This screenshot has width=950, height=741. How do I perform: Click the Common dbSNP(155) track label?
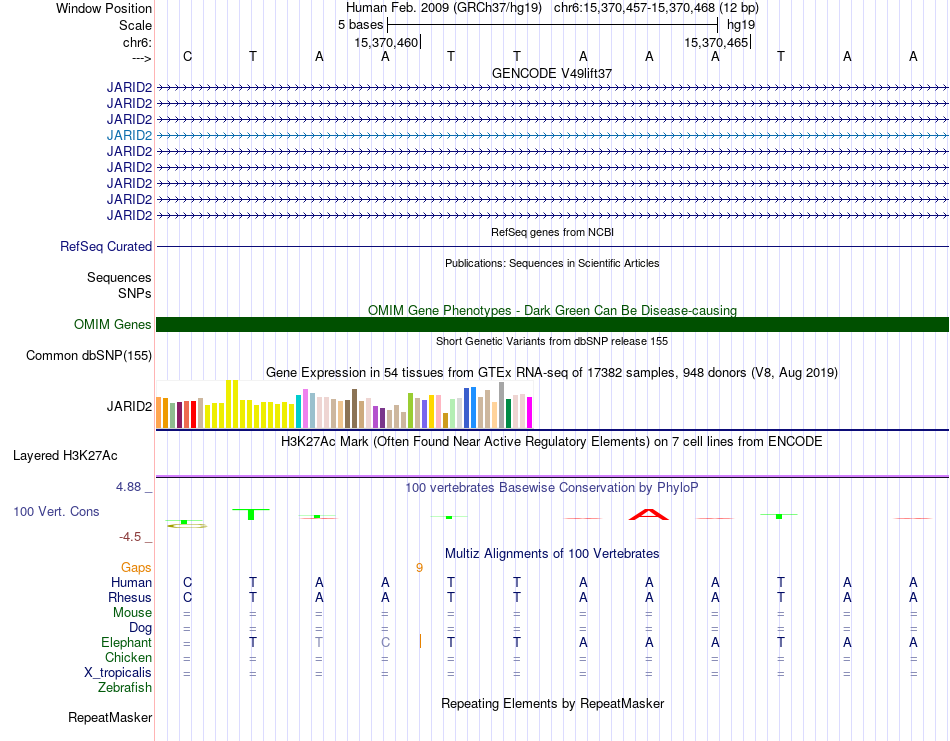[89, 356]
